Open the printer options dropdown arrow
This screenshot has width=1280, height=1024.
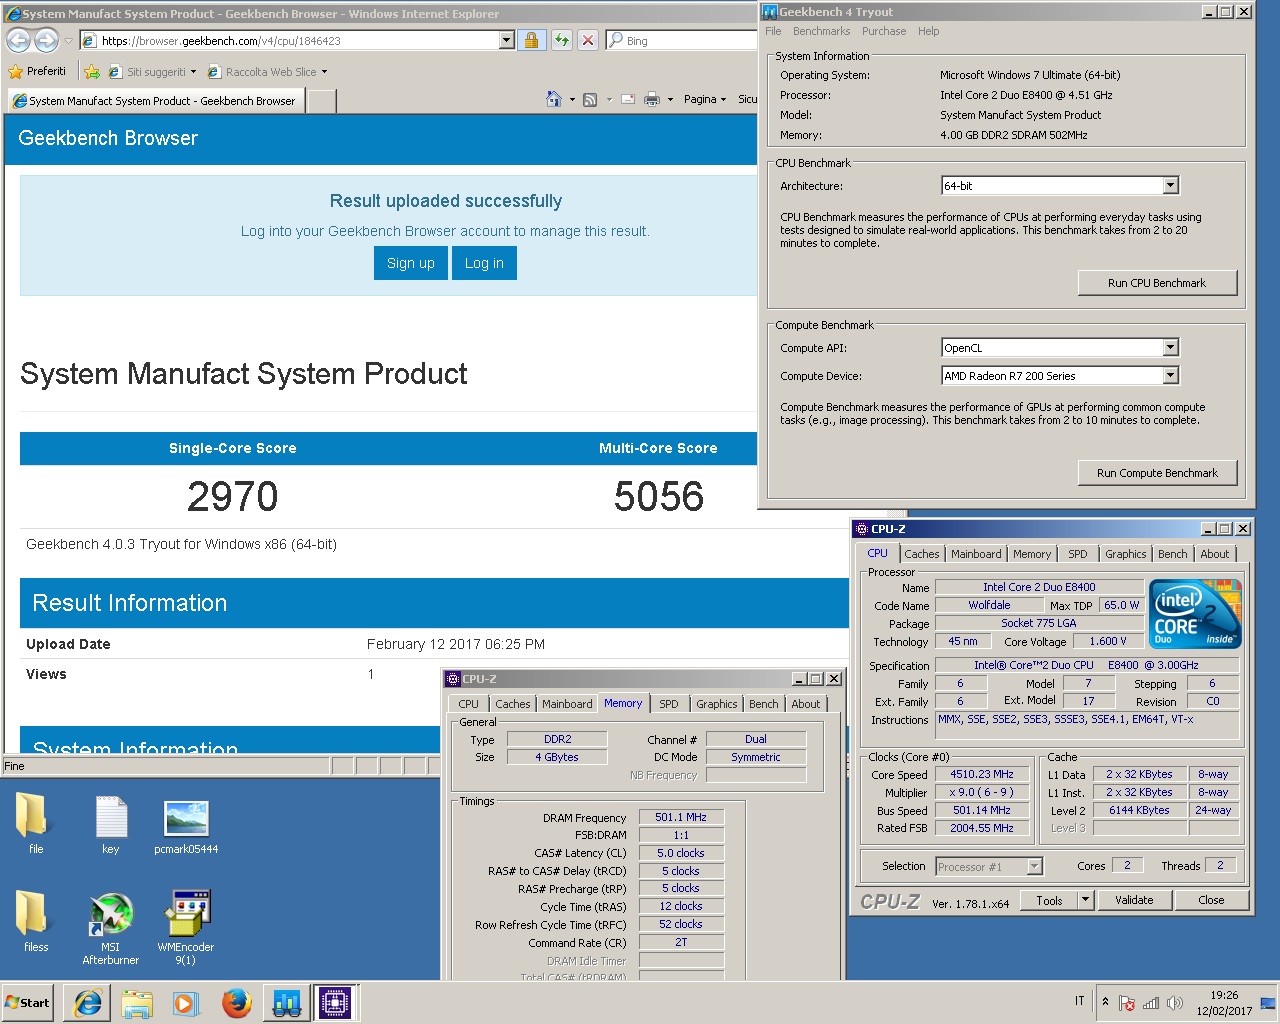[670, 99]
